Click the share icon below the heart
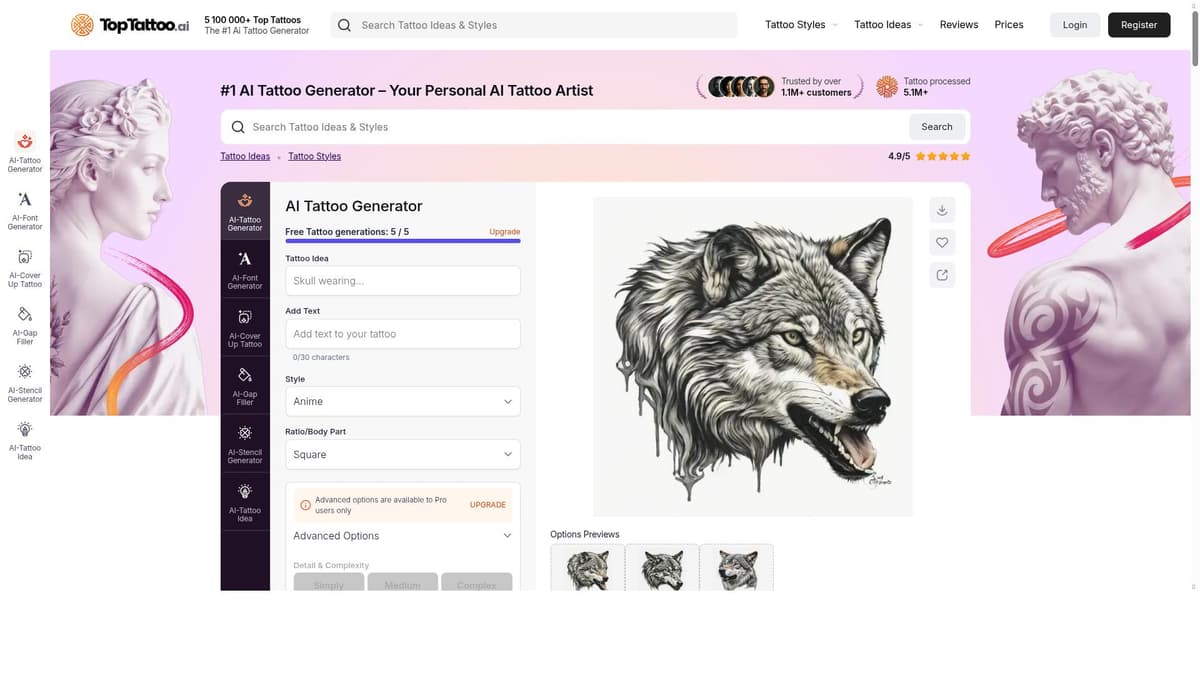Screen dimensions: 1200x675 pyautogui.click(x=942, y=275)
